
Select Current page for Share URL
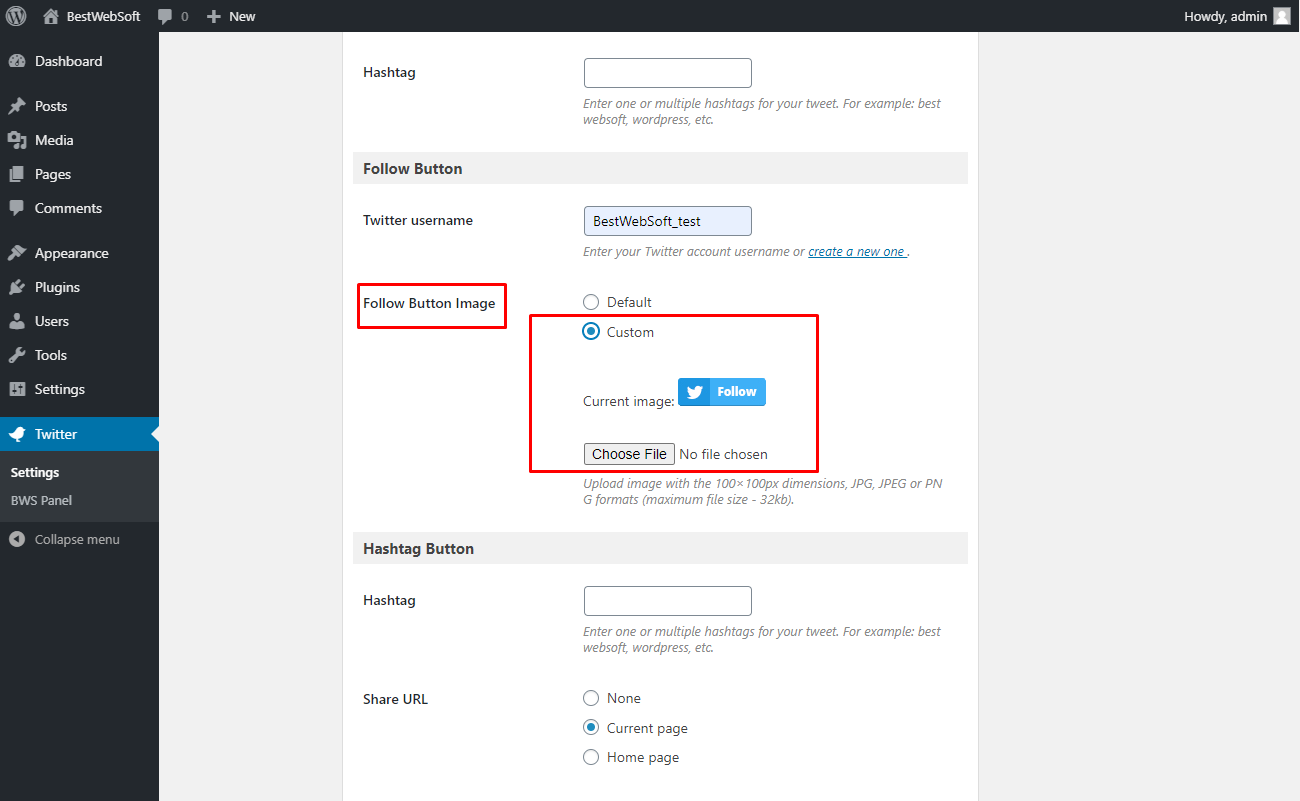click(591, 728)
